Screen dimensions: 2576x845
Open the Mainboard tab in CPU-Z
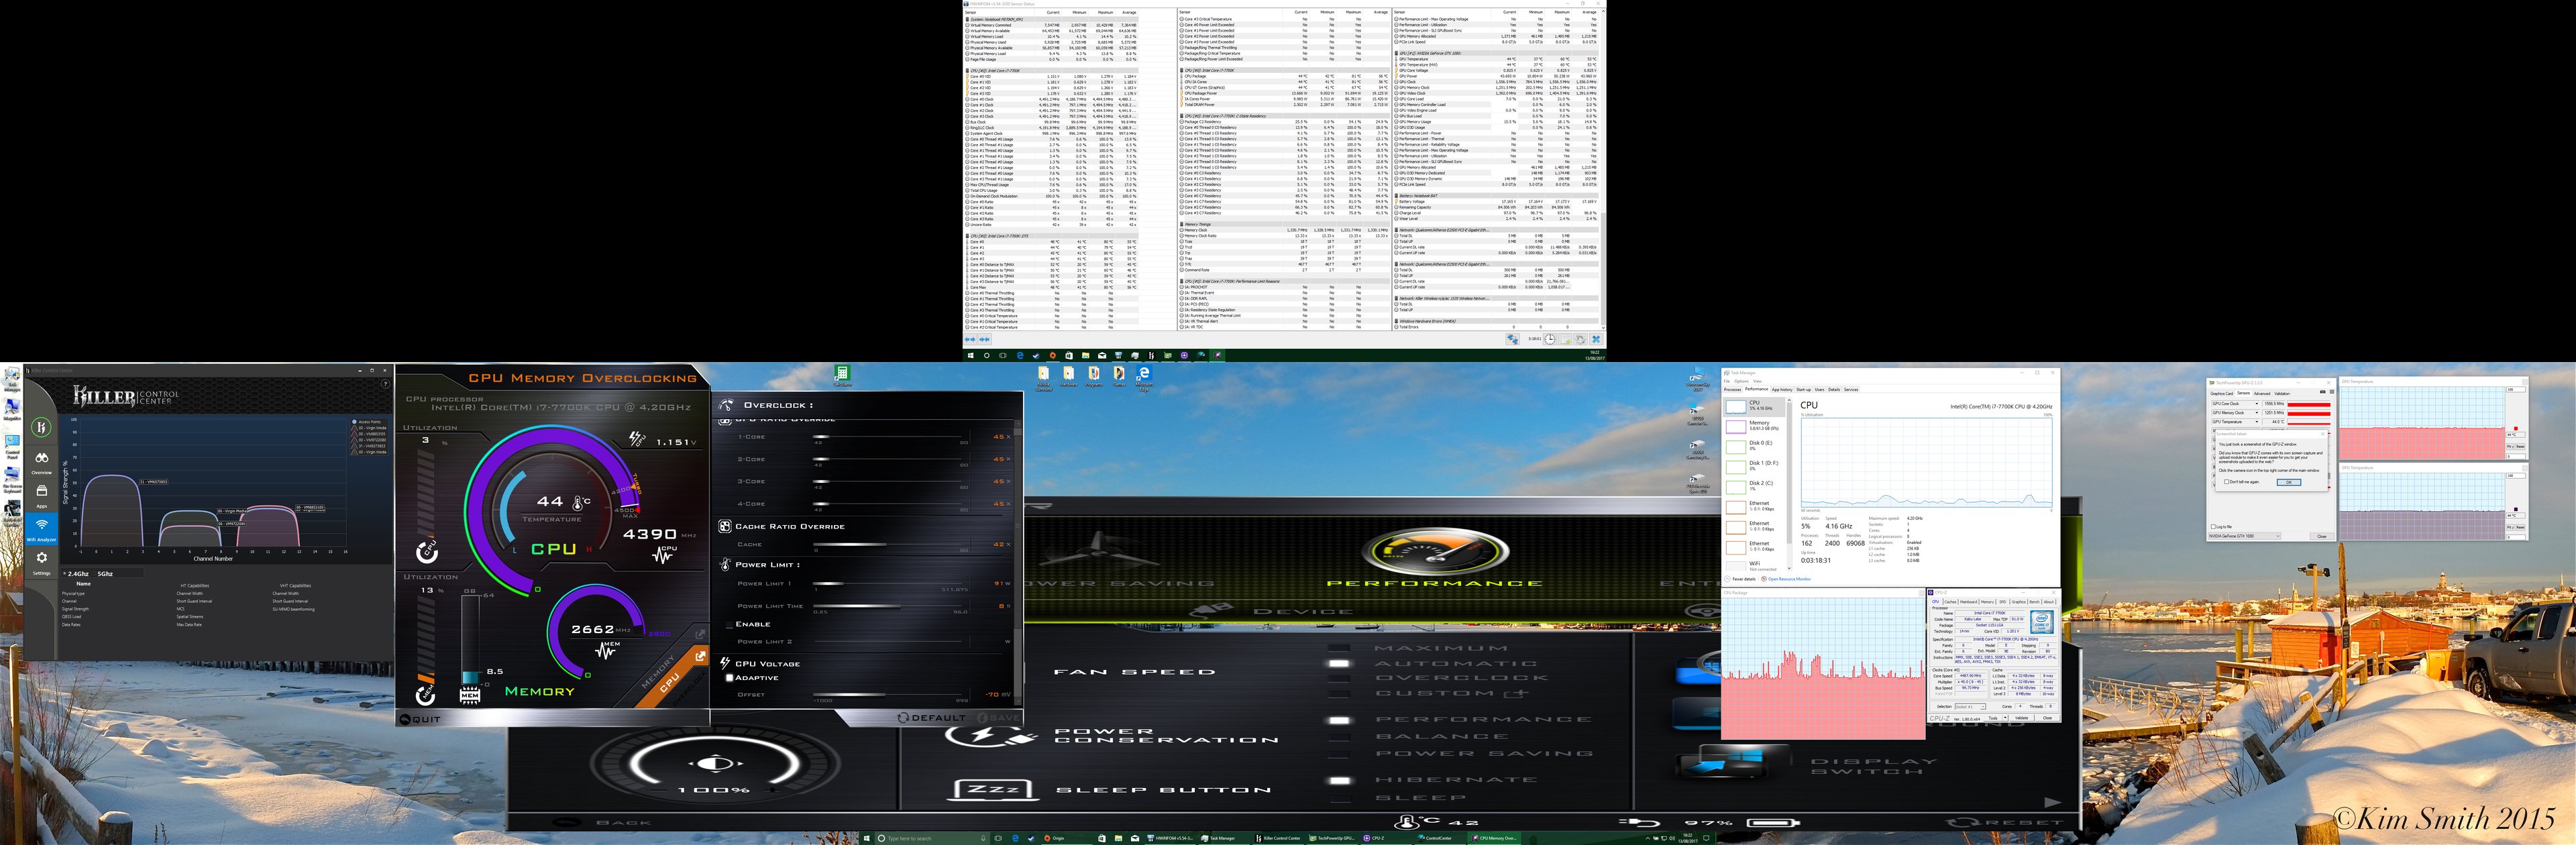click(1969, 602)
